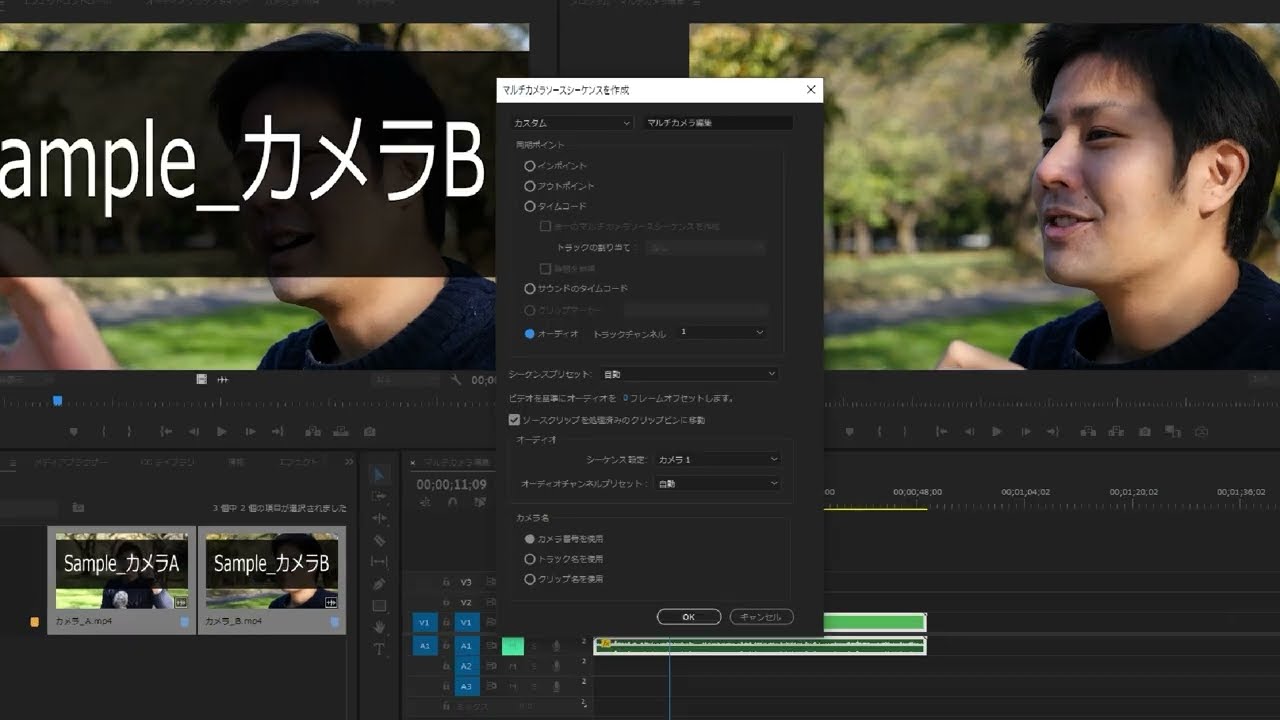Select the Selection arrow tool in toolbar
1280x720 pixels.
[x=379, y=474]
